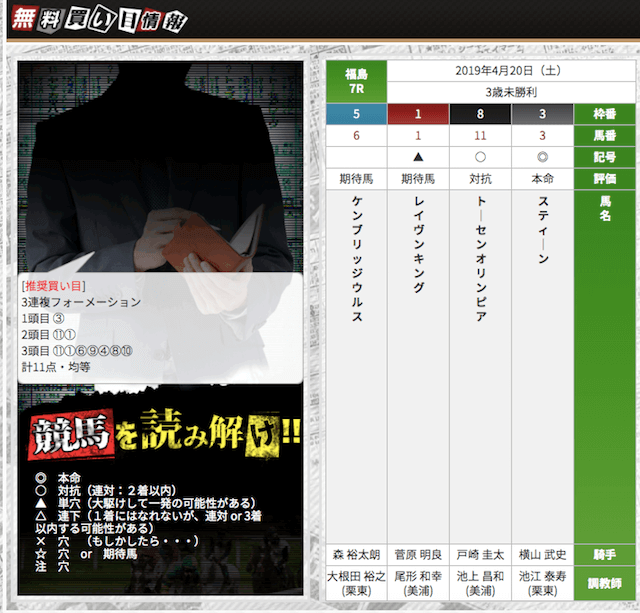
Task: Click the ◎ 本命 legend entry
Action: (58, 478)
